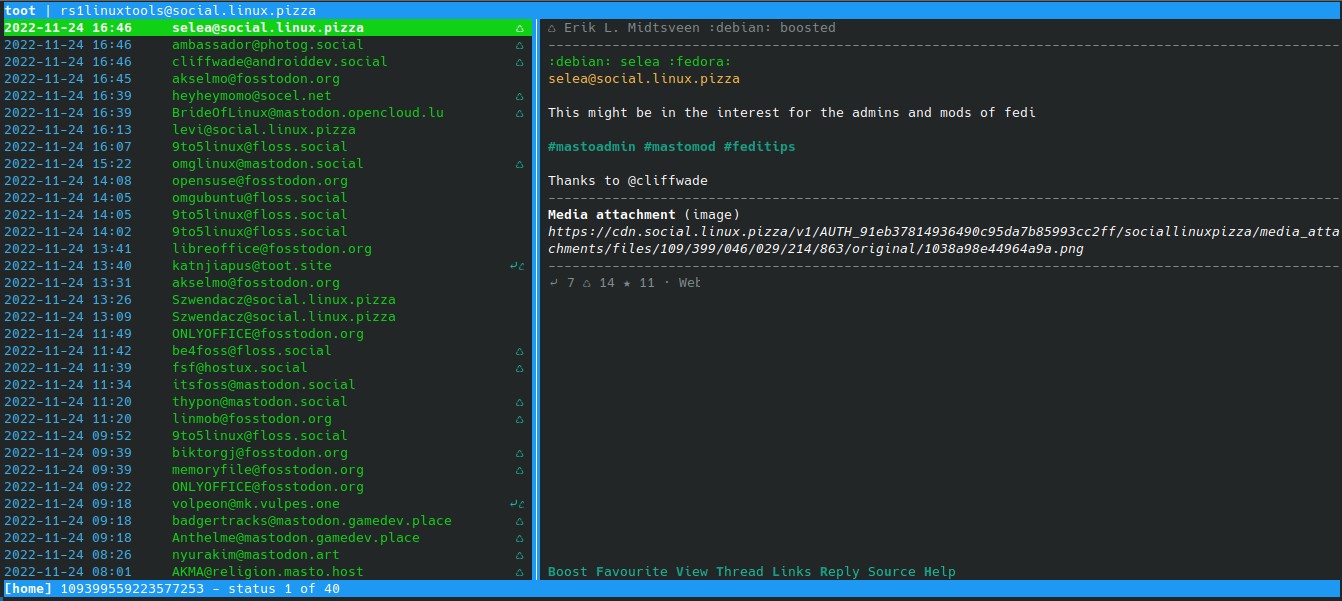Click boost icon on linmob@fosstodon.org row
Screen dimensions: 1342x601
(519, 419)
